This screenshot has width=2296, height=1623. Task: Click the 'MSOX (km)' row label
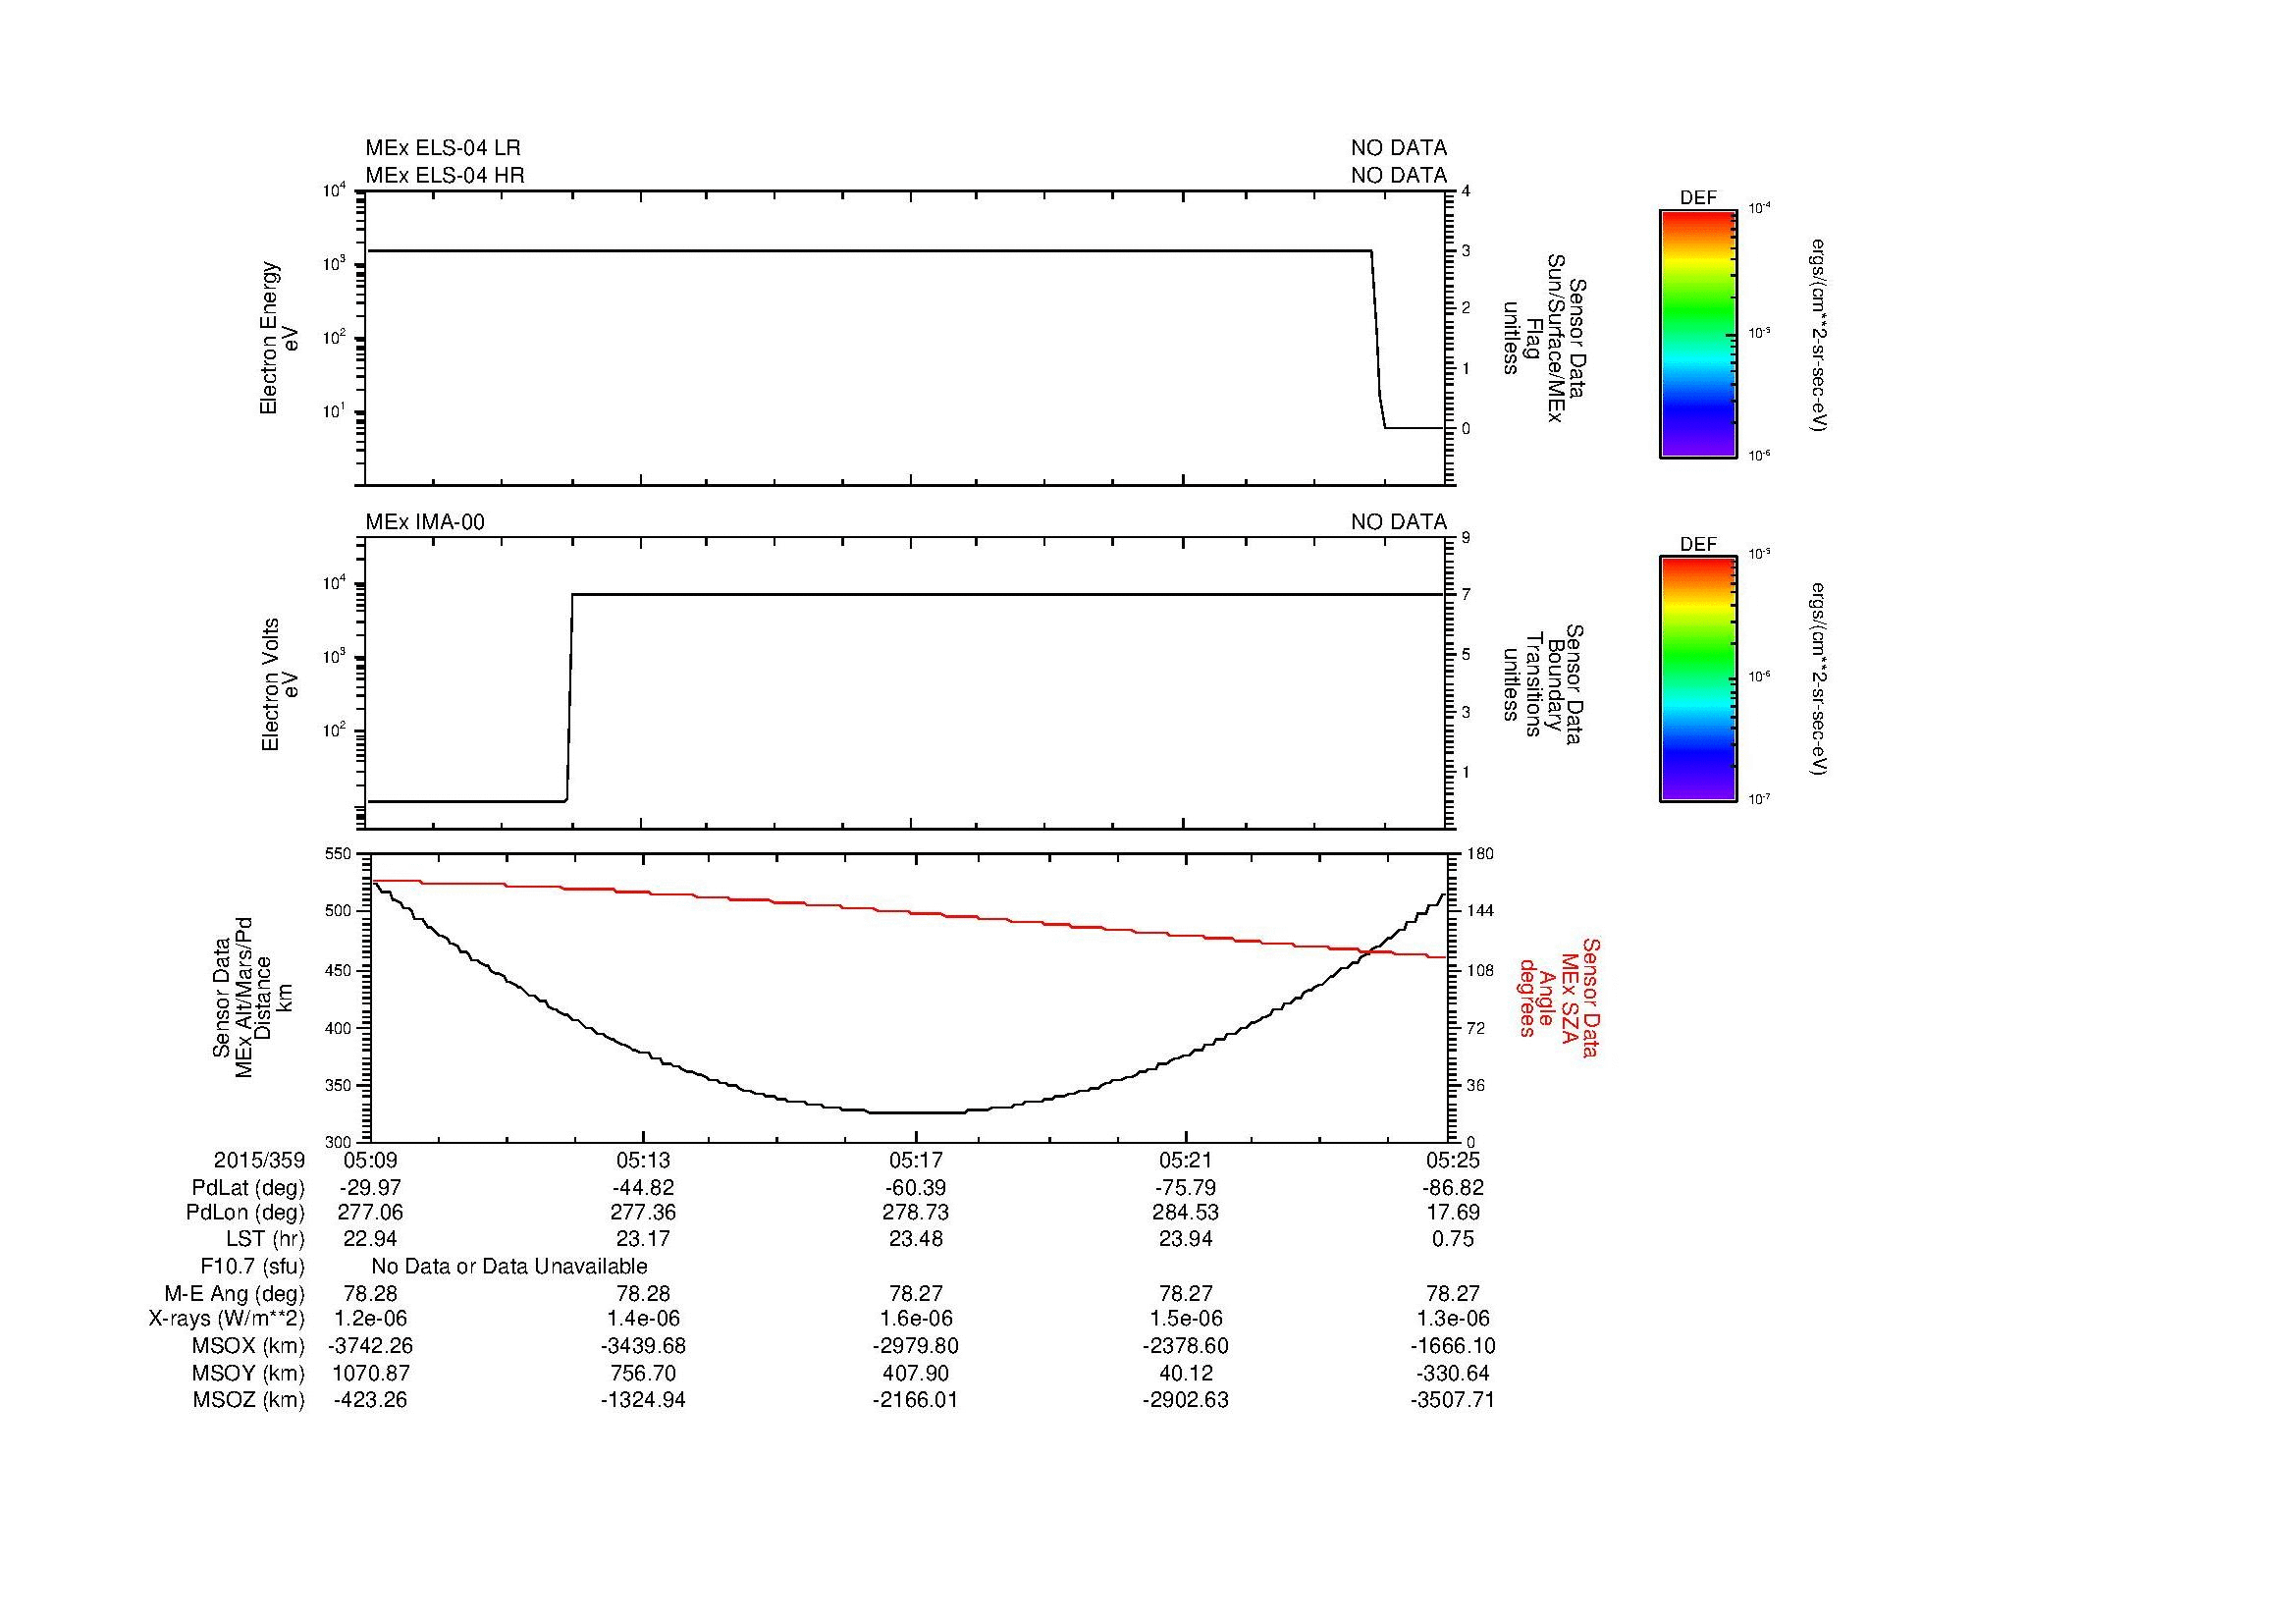(249, 1346)
